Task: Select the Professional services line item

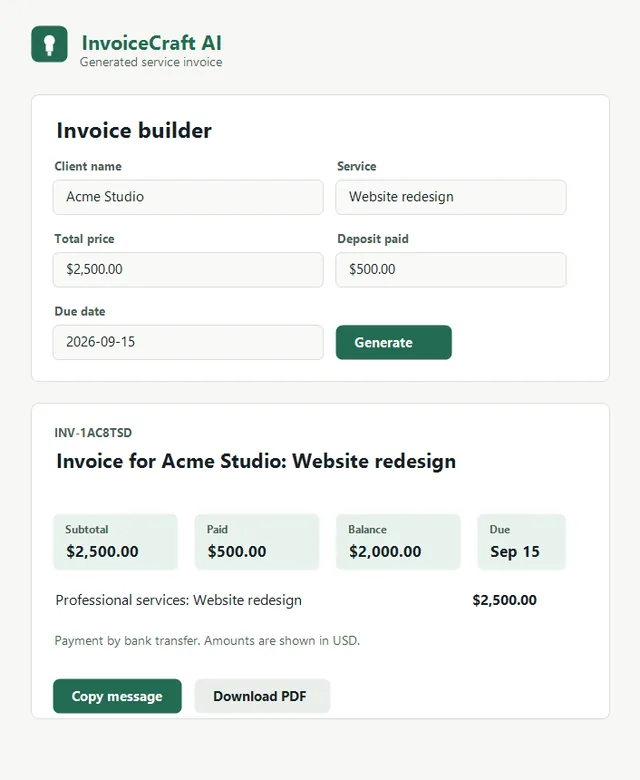Action: (x=179, y=600)
